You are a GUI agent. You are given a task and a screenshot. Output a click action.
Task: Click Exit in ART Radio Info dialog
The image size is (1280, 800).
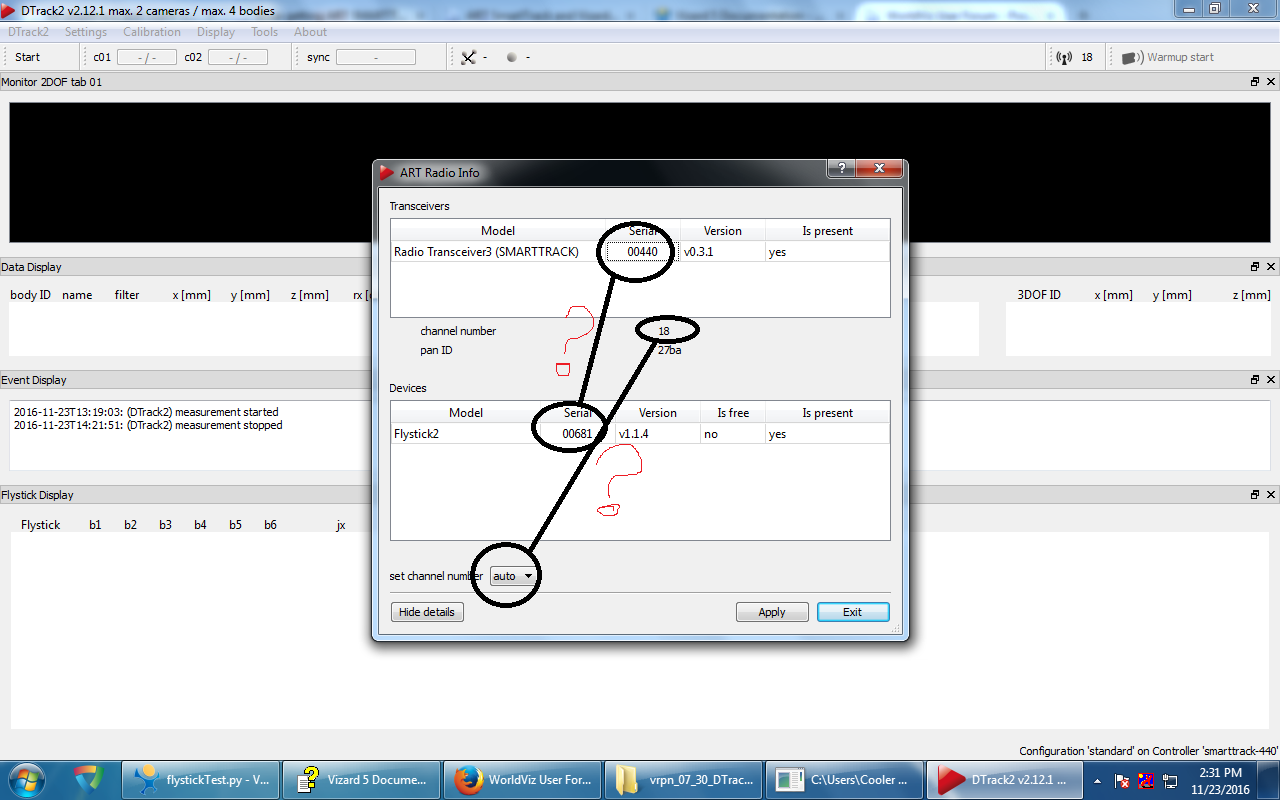pos(852,612)
